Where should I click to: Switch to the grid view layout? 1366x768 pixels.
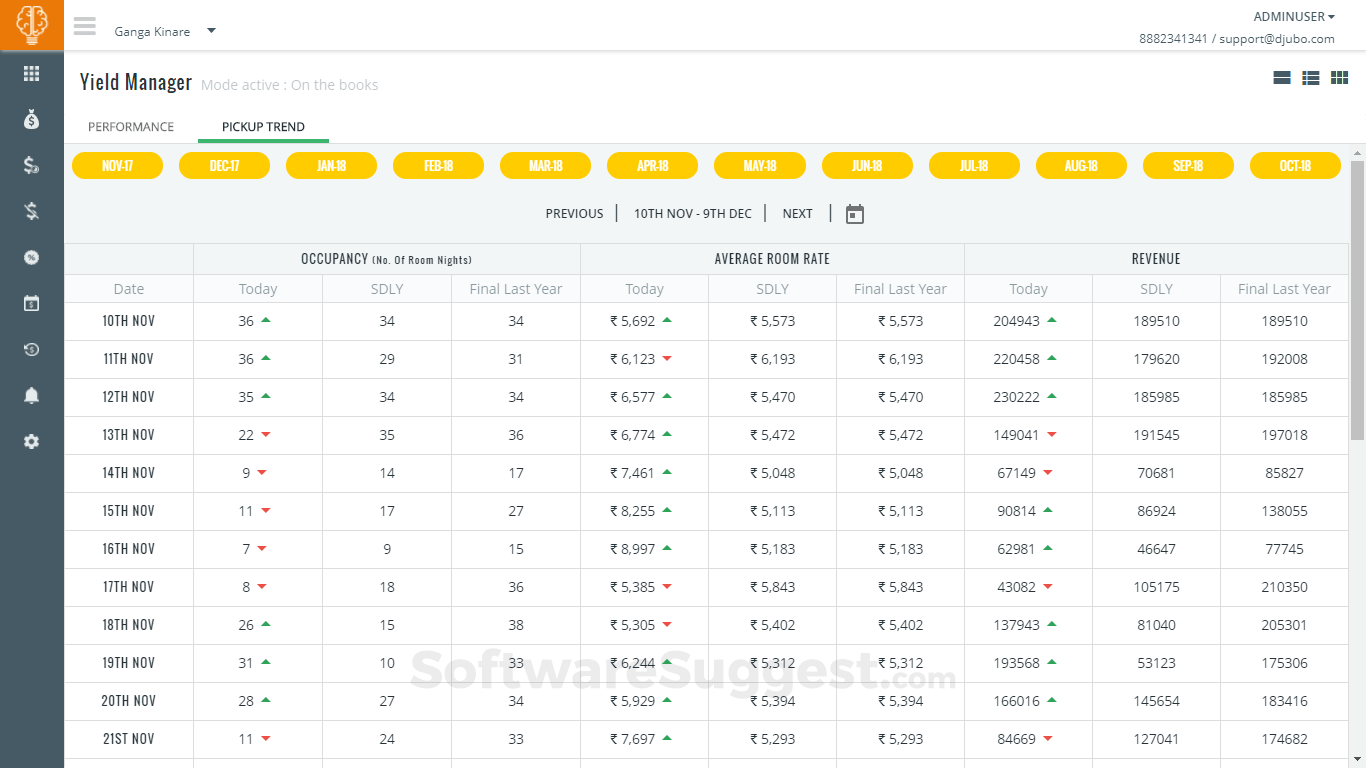pyautogui.click(x=1339, y=77)
